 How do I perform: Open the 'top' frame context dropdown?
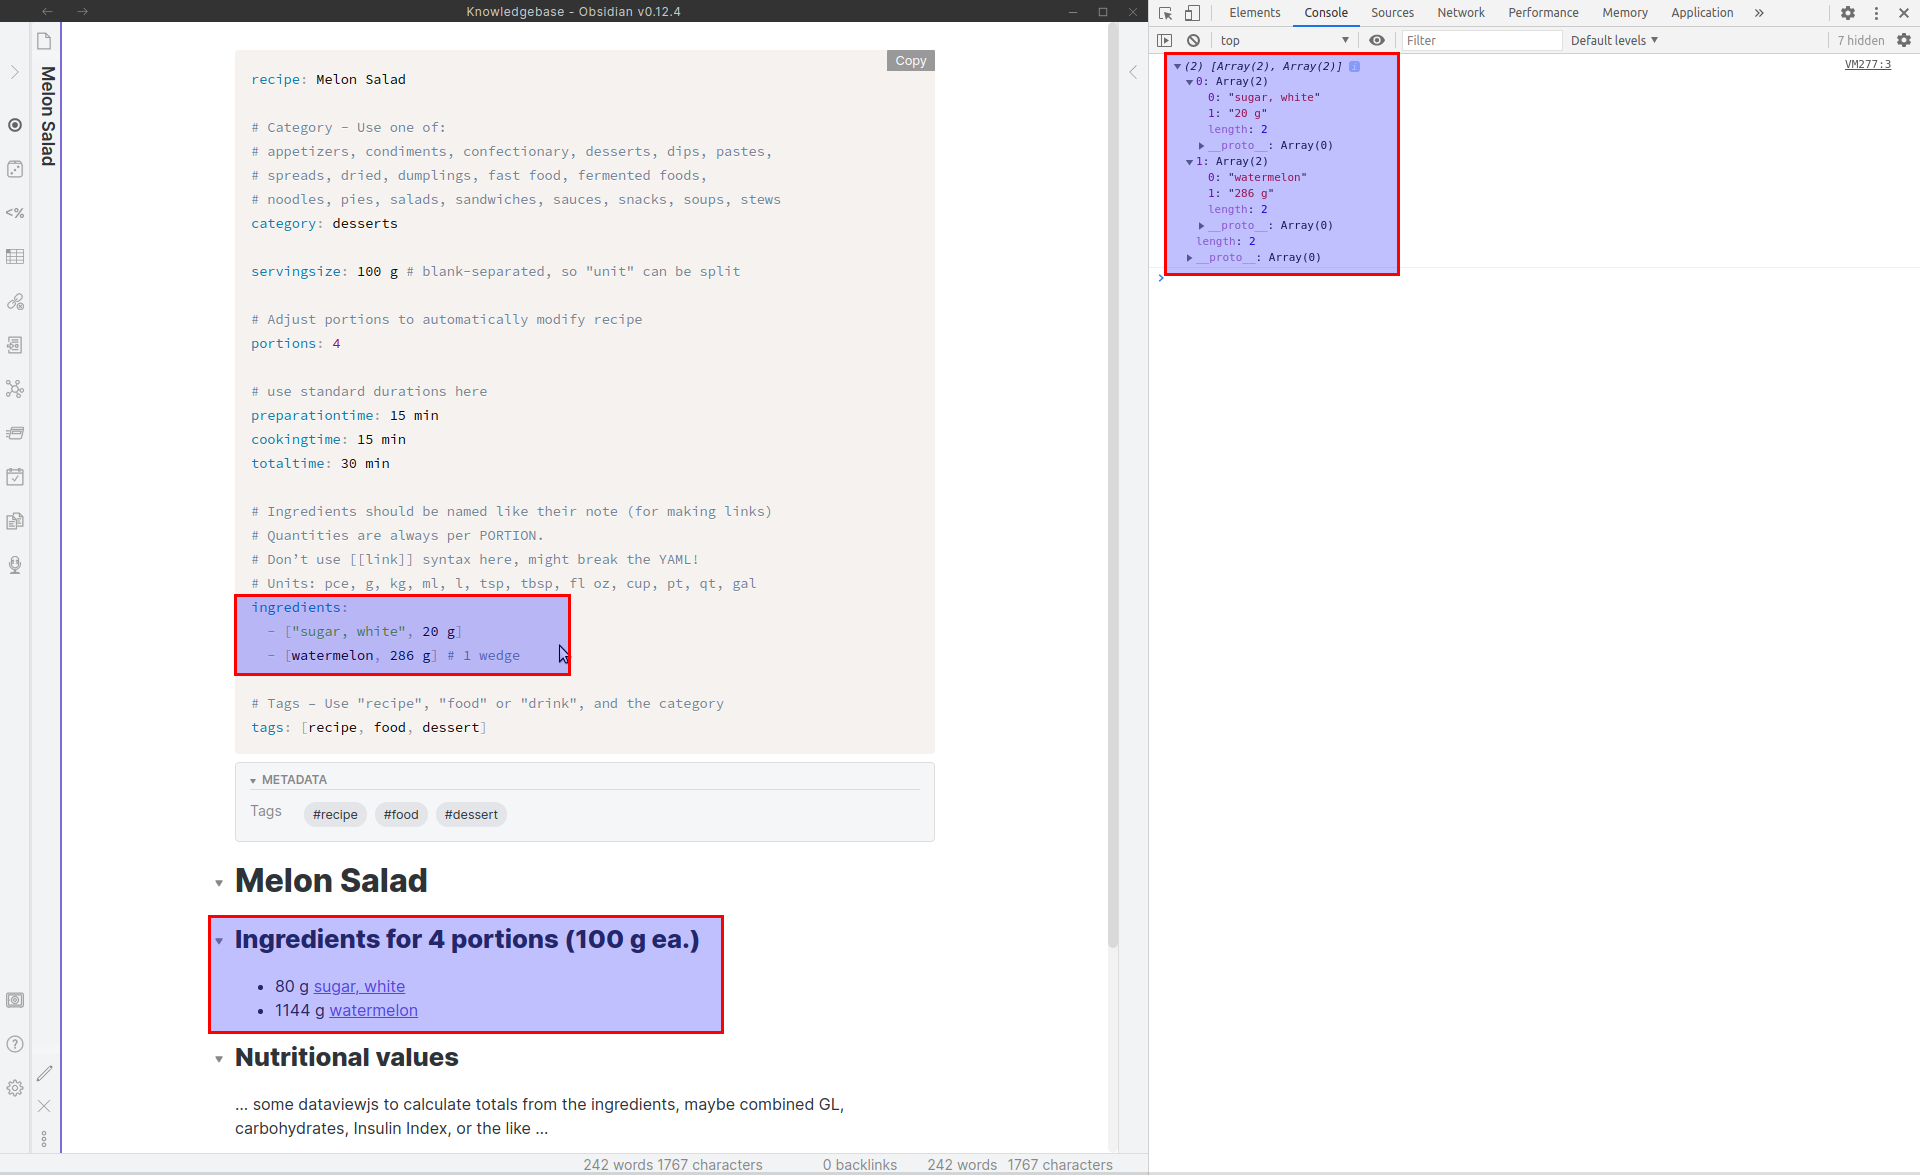pos(1283,40)
